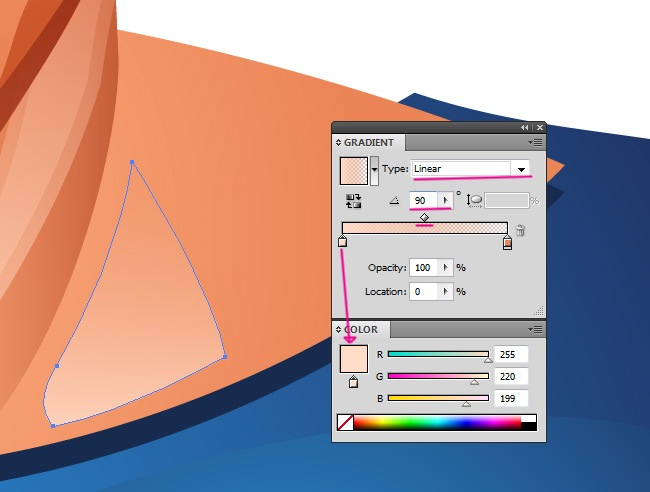Click the angle field showing 90
Viewport: 650px width, 492px height.
pos(423,201)
